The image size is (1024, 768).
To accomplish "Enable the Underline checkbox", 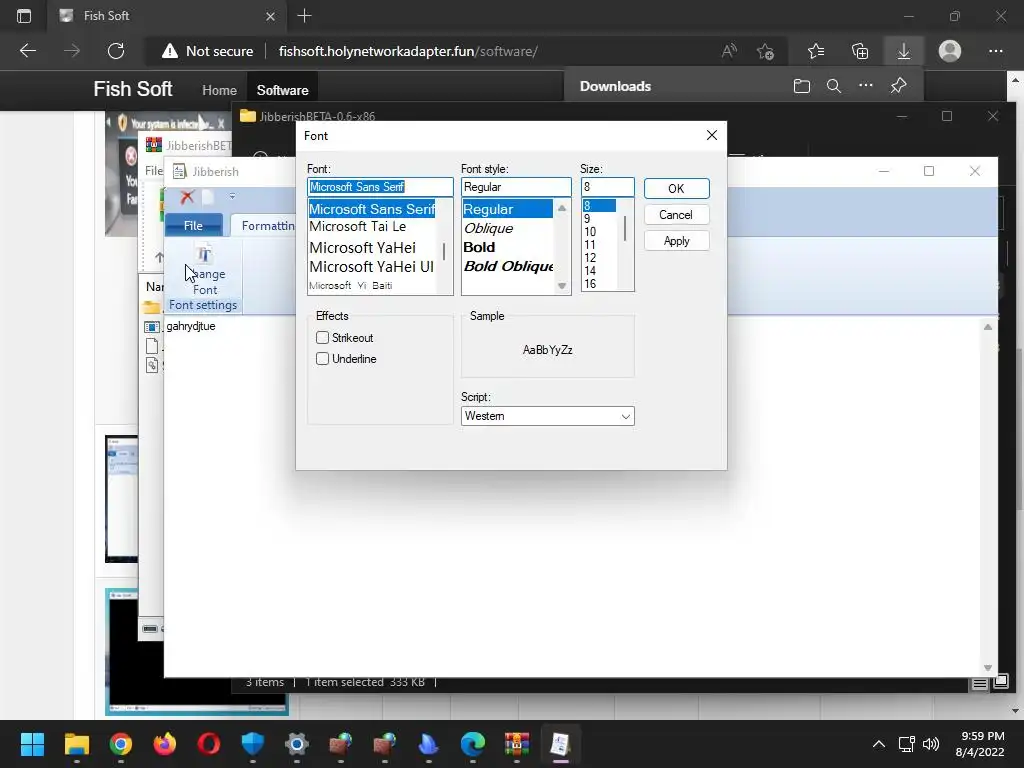I will (322, 359).
